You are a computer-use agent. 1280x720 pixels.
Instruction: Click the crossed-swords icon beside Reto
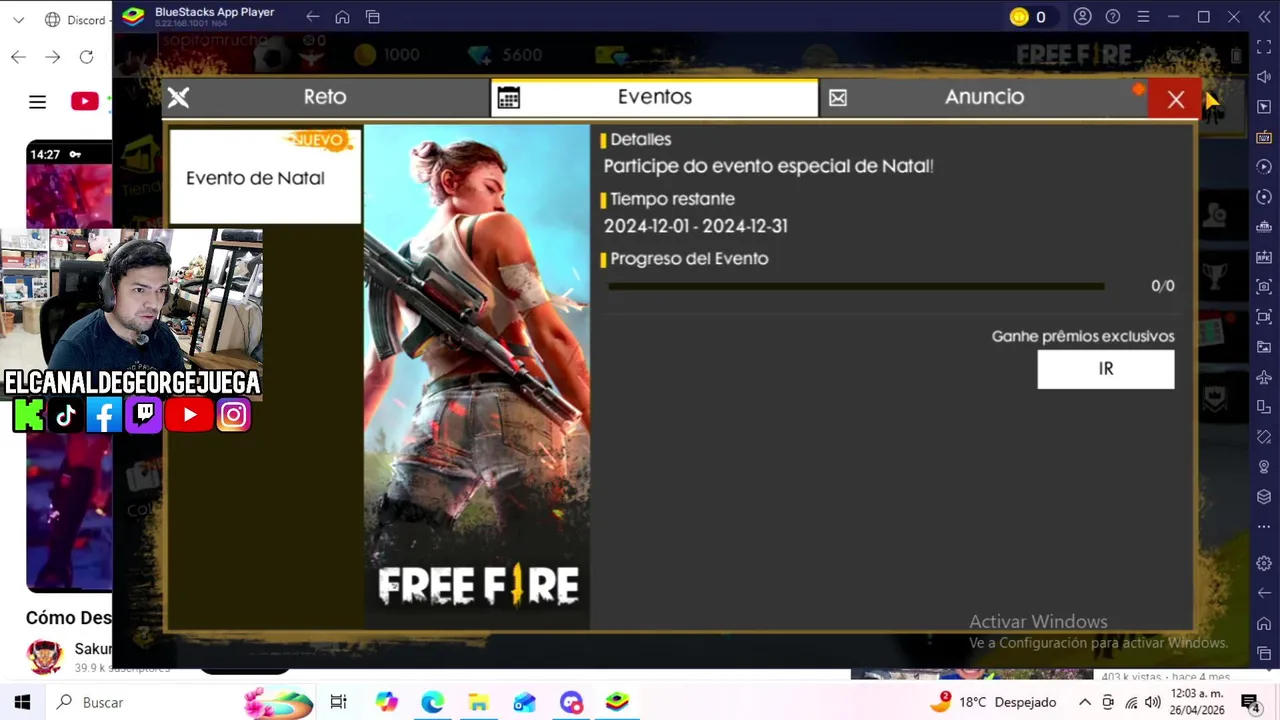click(x=178, y=97)
